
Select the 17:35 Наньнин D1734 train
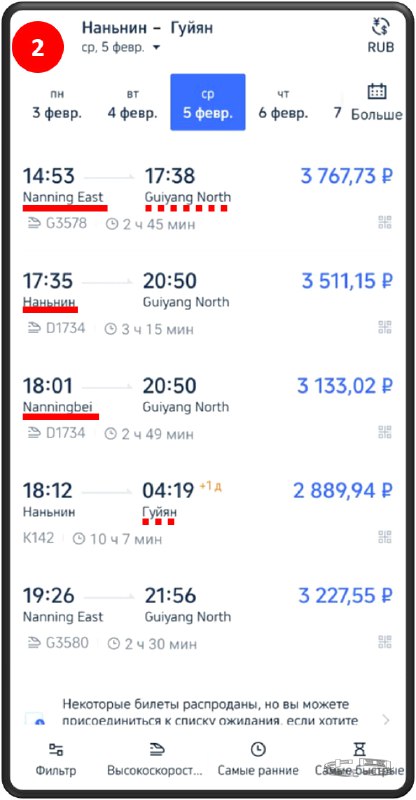coord(208,304)
